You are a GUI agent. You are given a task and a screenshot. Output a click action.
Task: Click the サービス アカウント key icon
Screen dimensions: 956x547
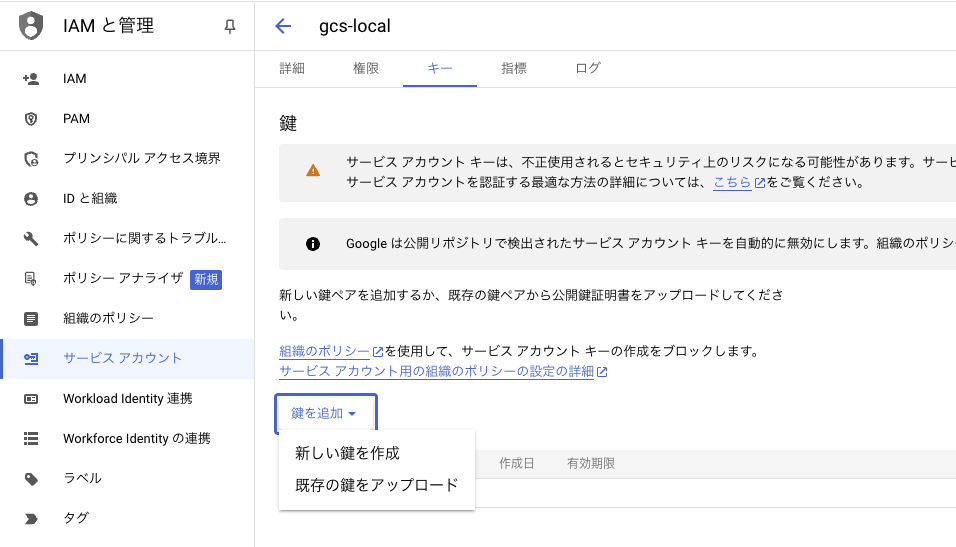pyautogui.click(x=31, y=359)
